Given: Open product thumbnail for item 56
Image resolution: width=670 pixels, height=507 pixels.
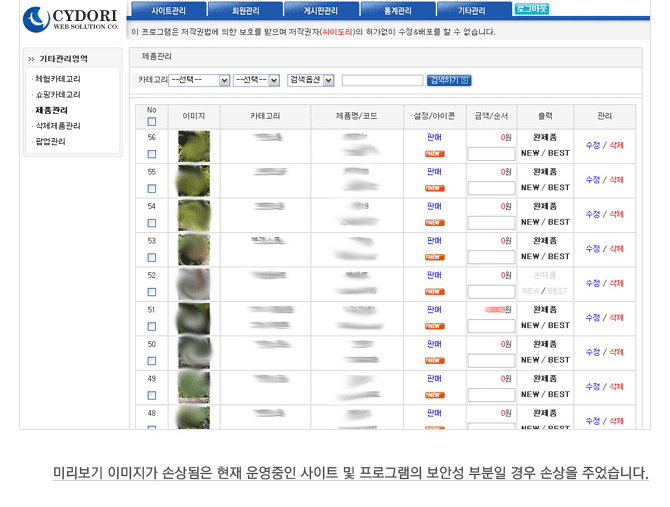Looking at the screenshot, I should [x=194, y=147].
